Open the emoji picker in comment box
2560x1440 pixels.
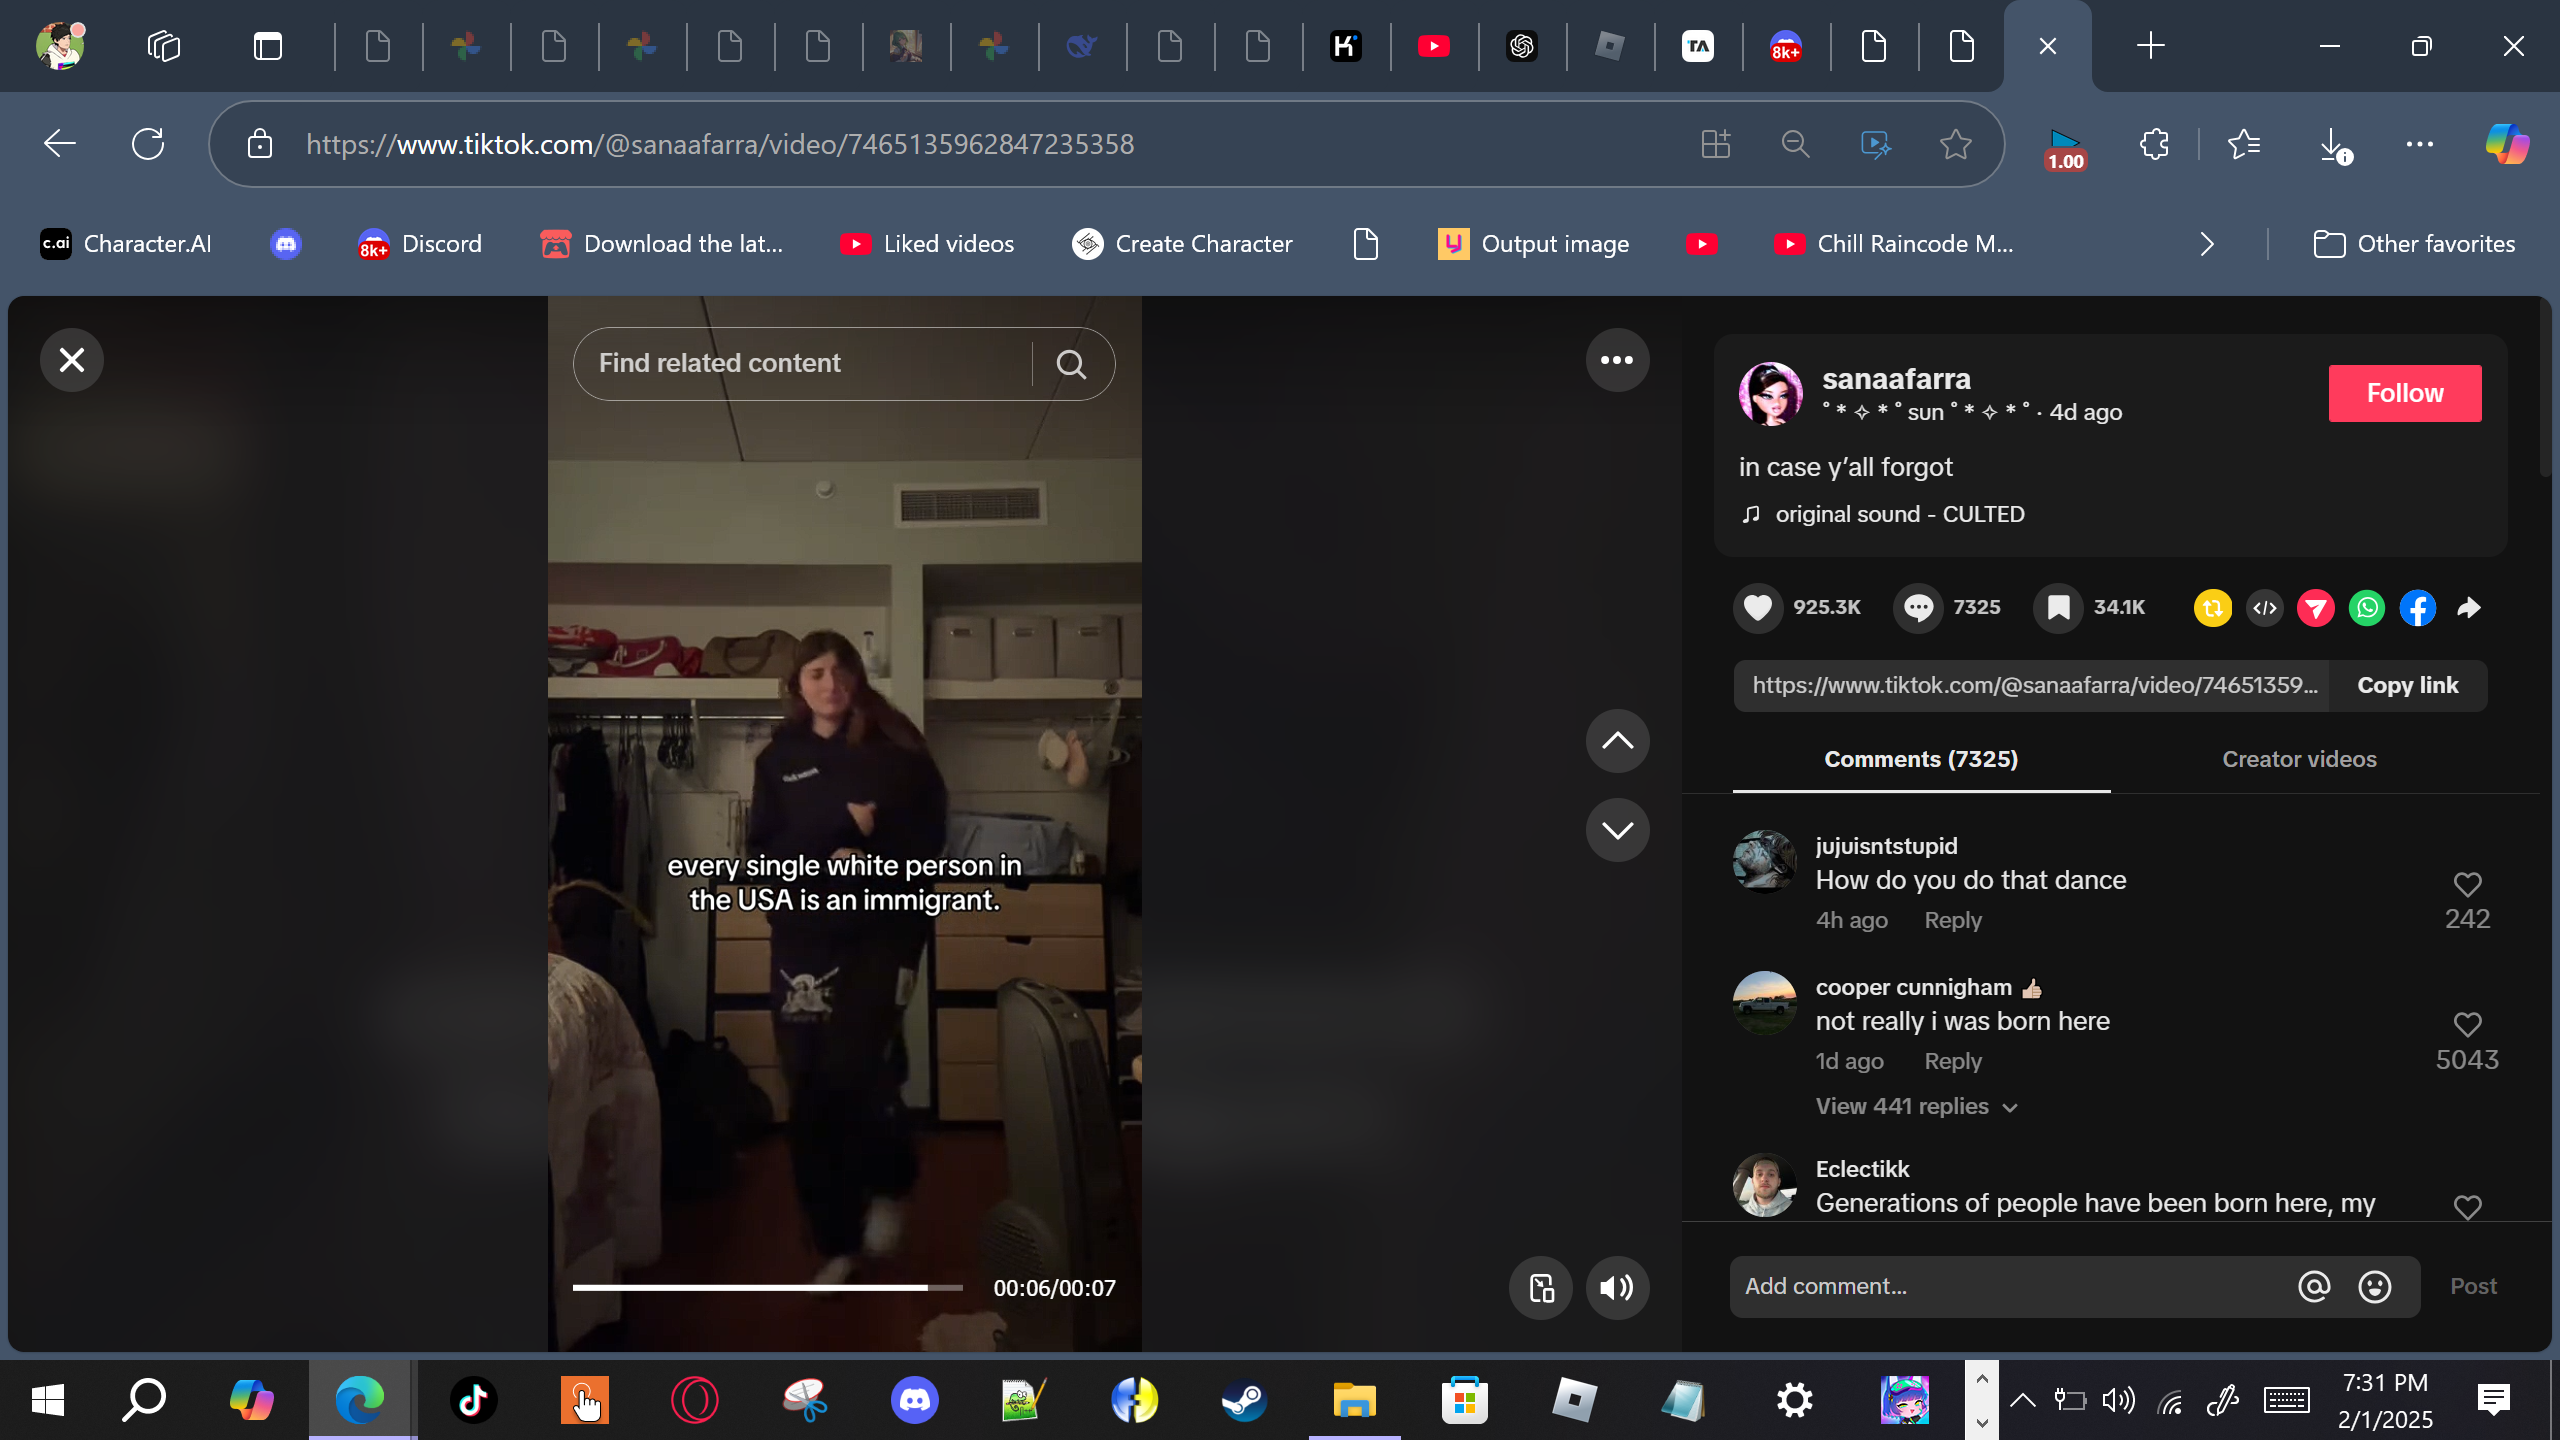coord(2374,1287)
